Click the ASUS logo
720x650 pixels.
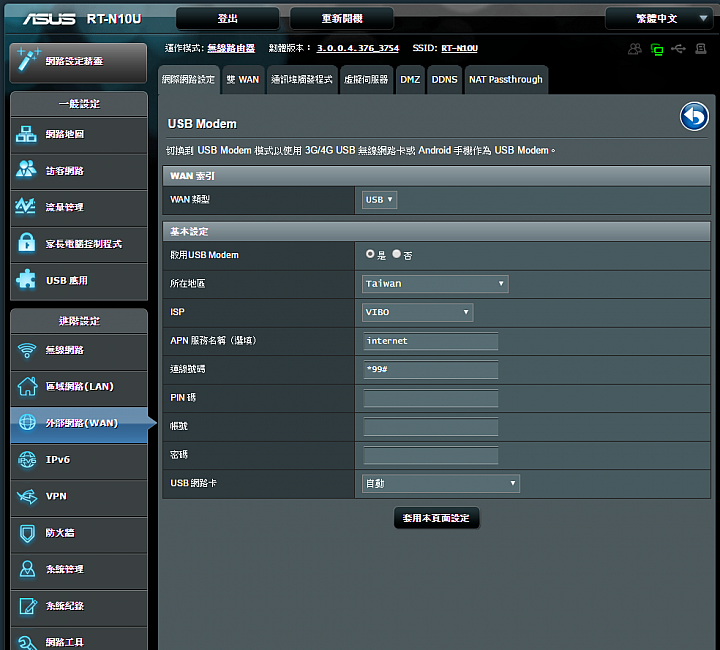(x=49, y=19)
